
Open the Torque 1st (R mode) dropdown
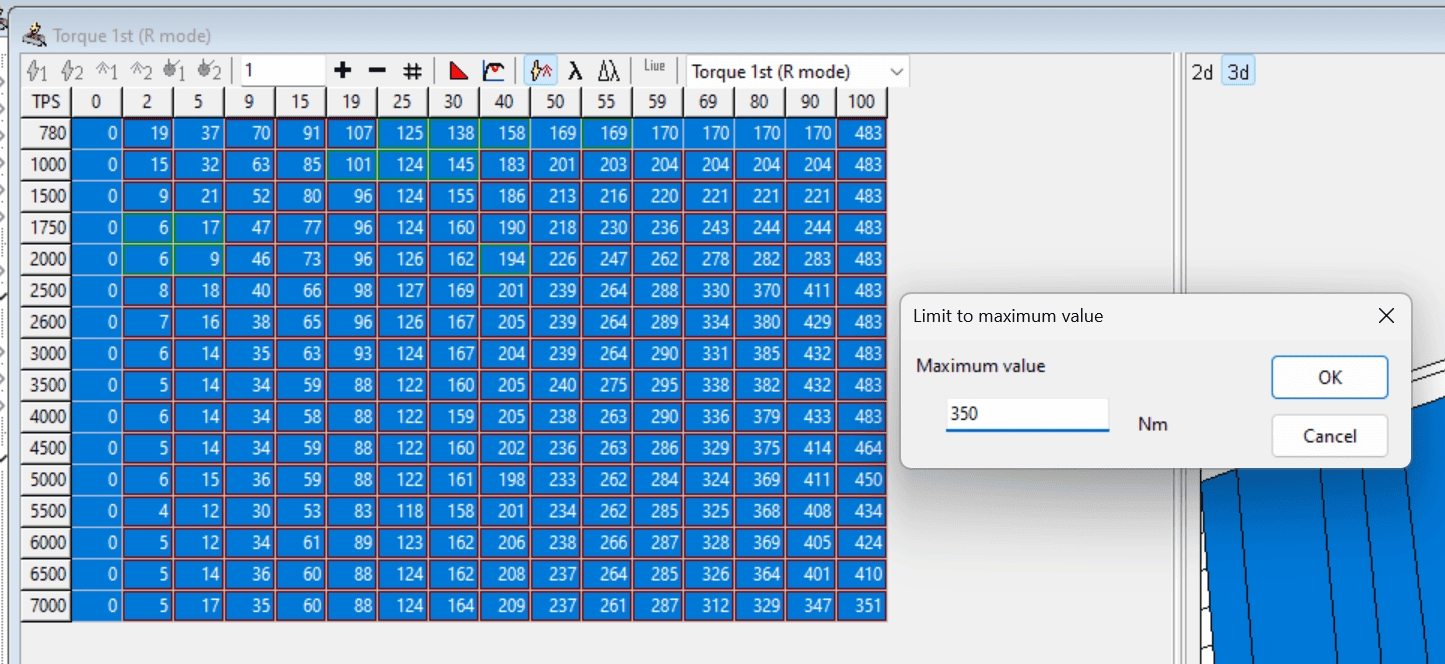796,72
